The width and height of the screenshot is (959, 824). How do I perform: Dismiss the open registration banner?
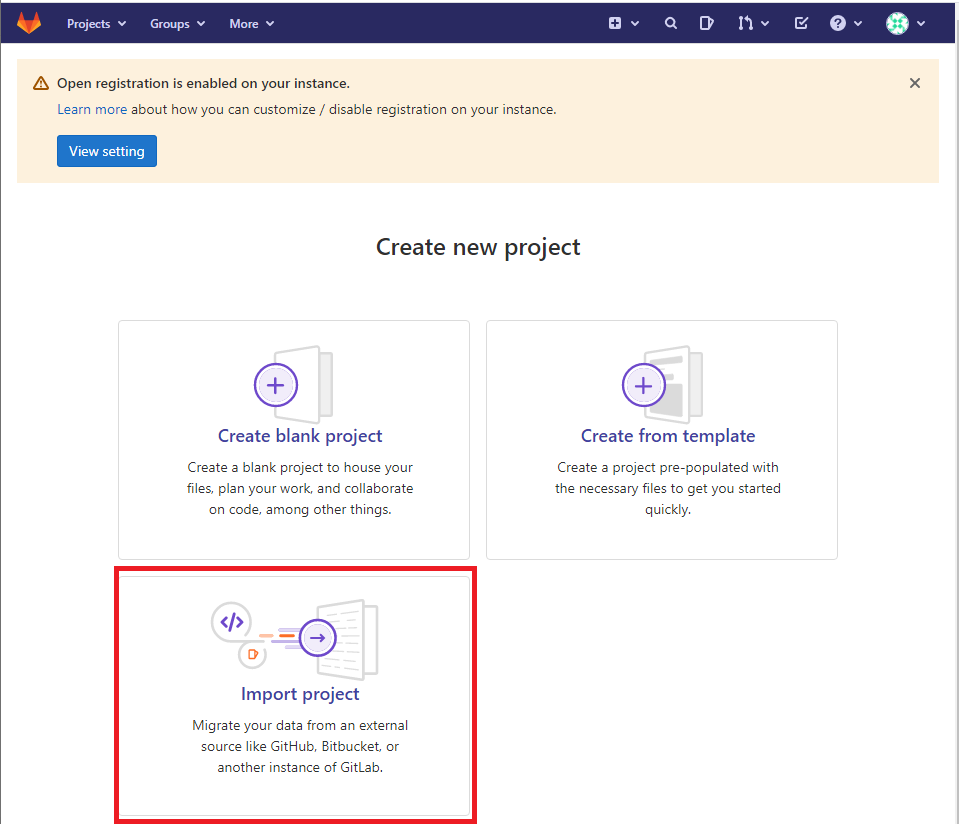(914, 83)
